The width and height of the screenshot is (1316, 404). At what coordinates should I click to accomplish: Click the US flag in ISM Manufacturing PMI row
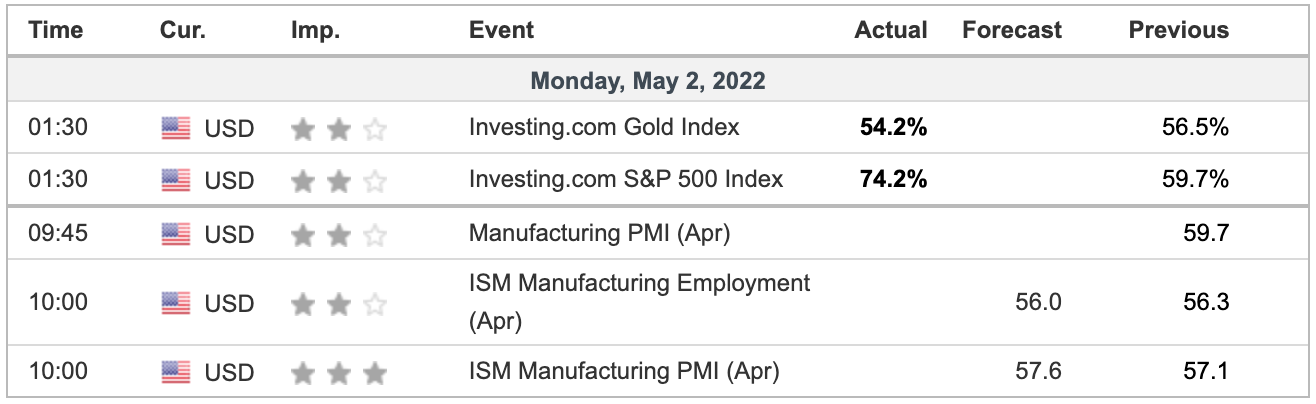175,373
